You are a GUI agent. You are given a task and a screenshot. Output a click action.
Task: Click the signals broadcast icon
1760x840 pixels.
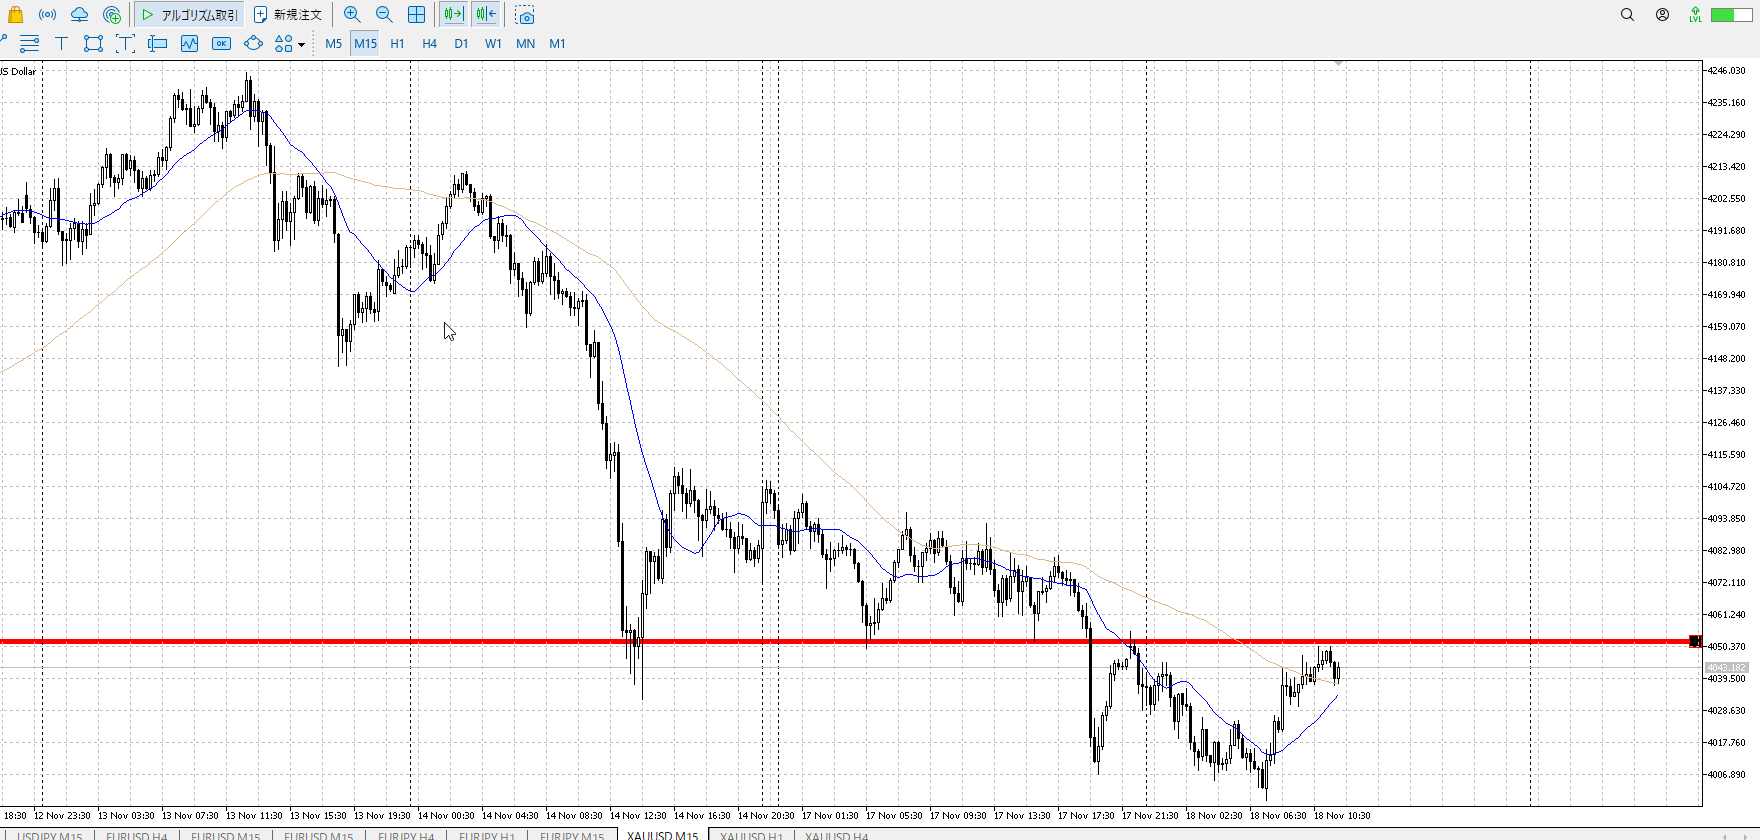tap(47, 15)
